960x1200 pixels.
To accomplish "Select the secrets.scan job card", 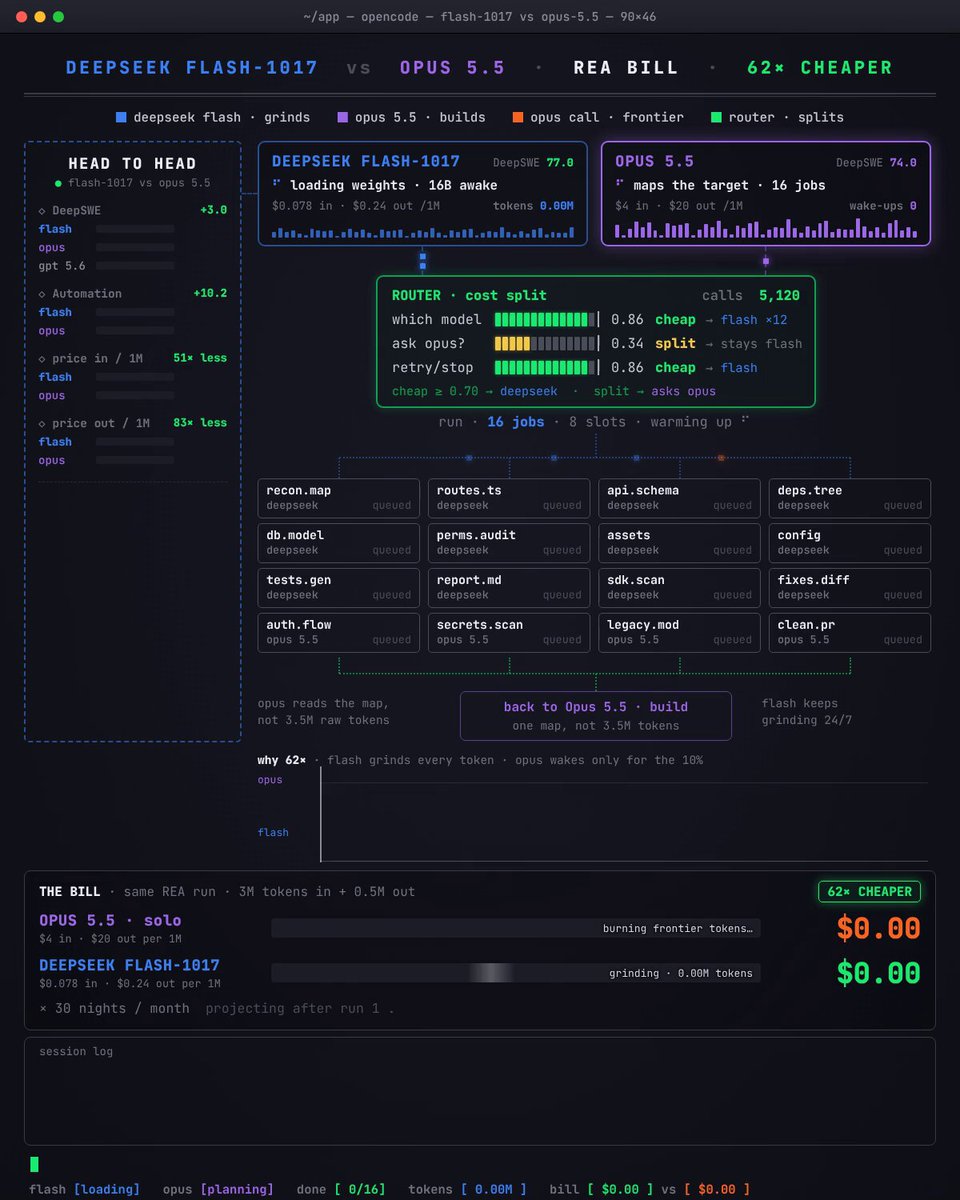I will click(x=509, y=632).
